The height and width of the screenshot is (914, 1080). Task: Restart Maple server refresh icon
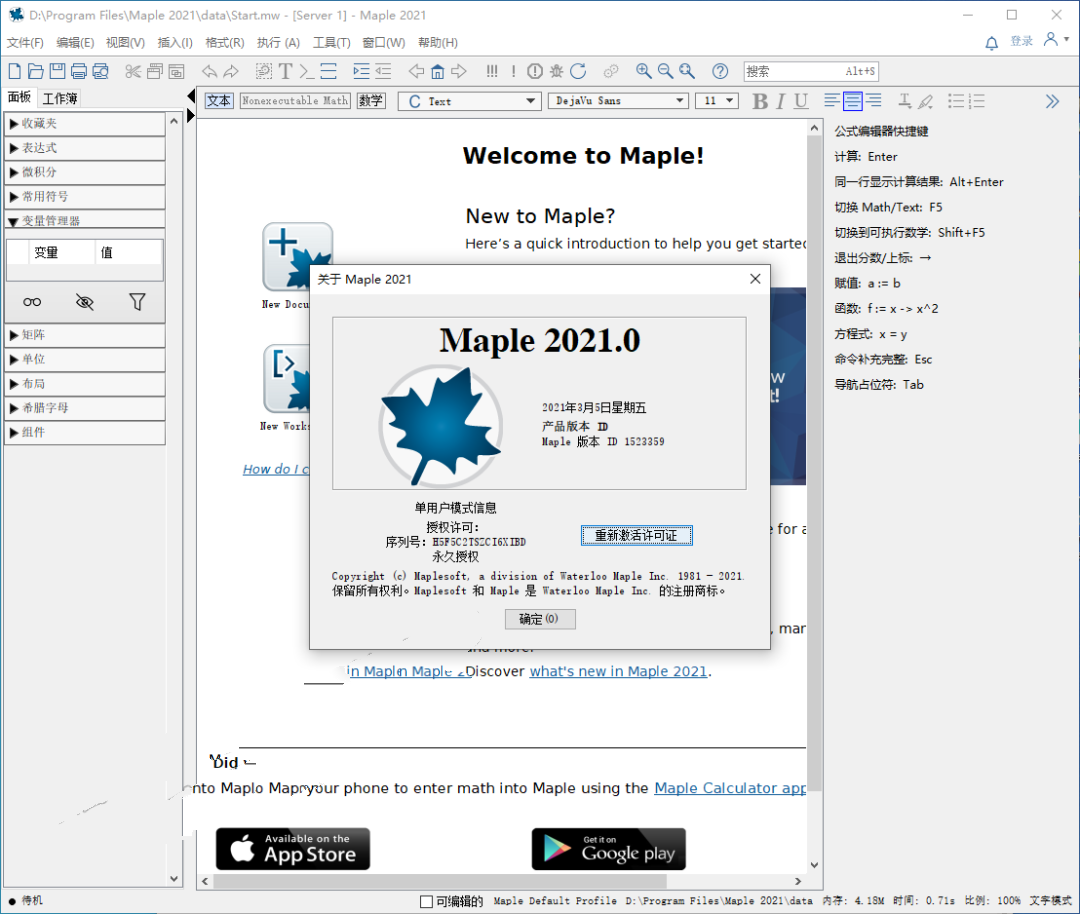[578, 71]
